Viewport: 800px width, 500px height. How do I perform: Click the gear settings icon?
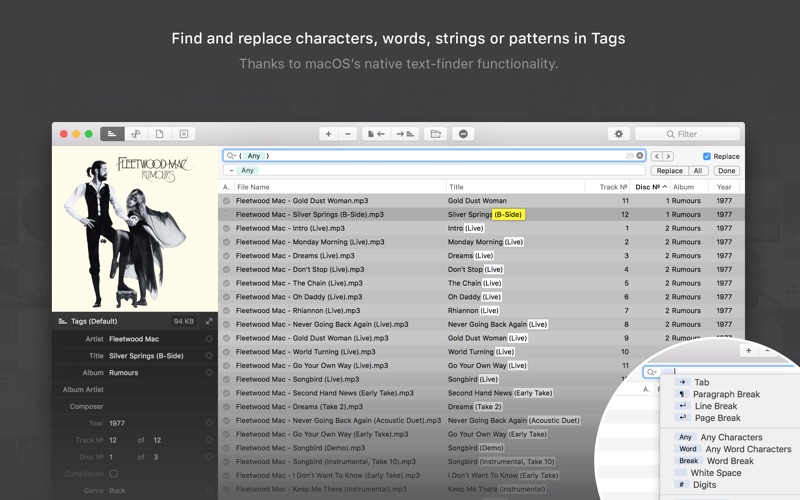(x=618, y=134)
